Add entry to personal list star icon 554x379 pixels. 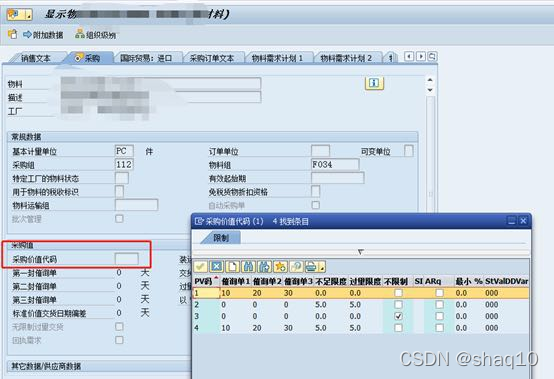280,266
